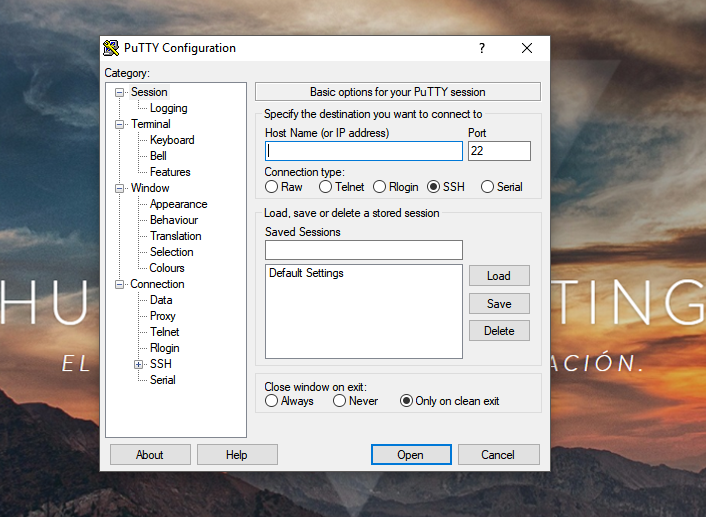This screenshot has width=706, height=517.
Task: Collapse the Session tree node
Action: 119,92
